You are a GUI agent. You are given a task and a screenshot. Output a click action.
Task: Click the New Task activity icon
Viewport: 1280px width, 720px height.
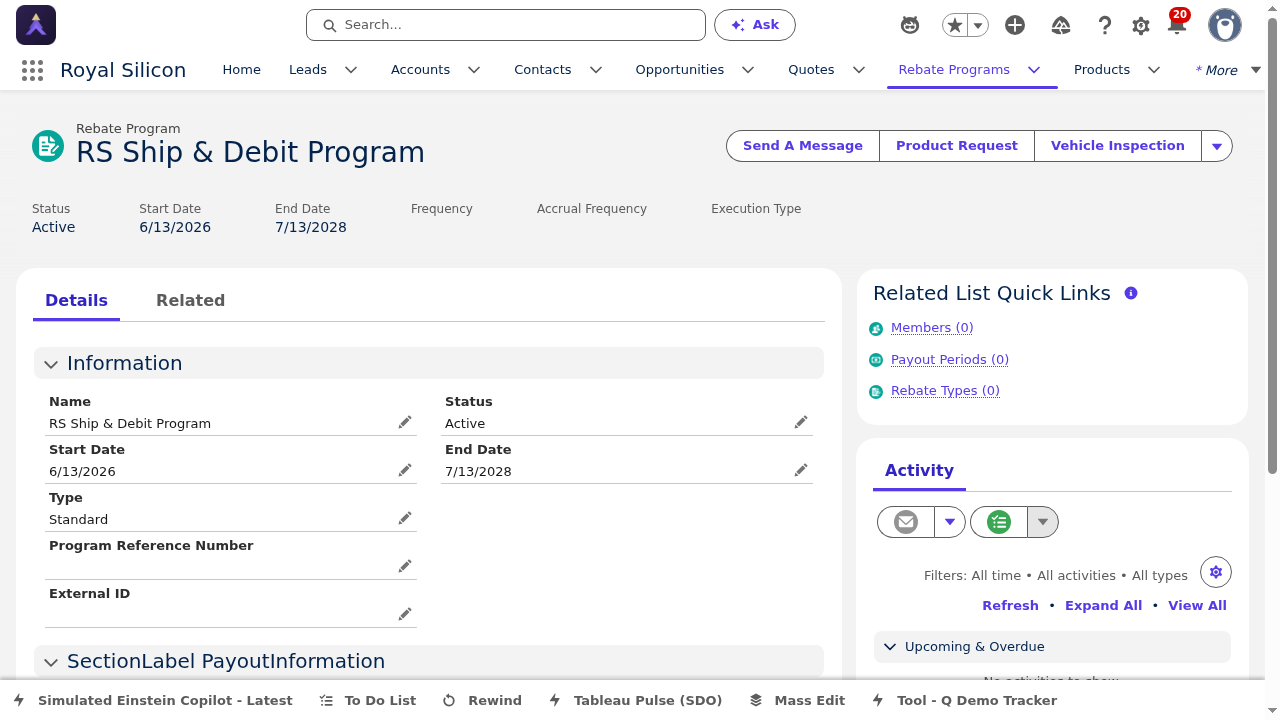[999, 522]
